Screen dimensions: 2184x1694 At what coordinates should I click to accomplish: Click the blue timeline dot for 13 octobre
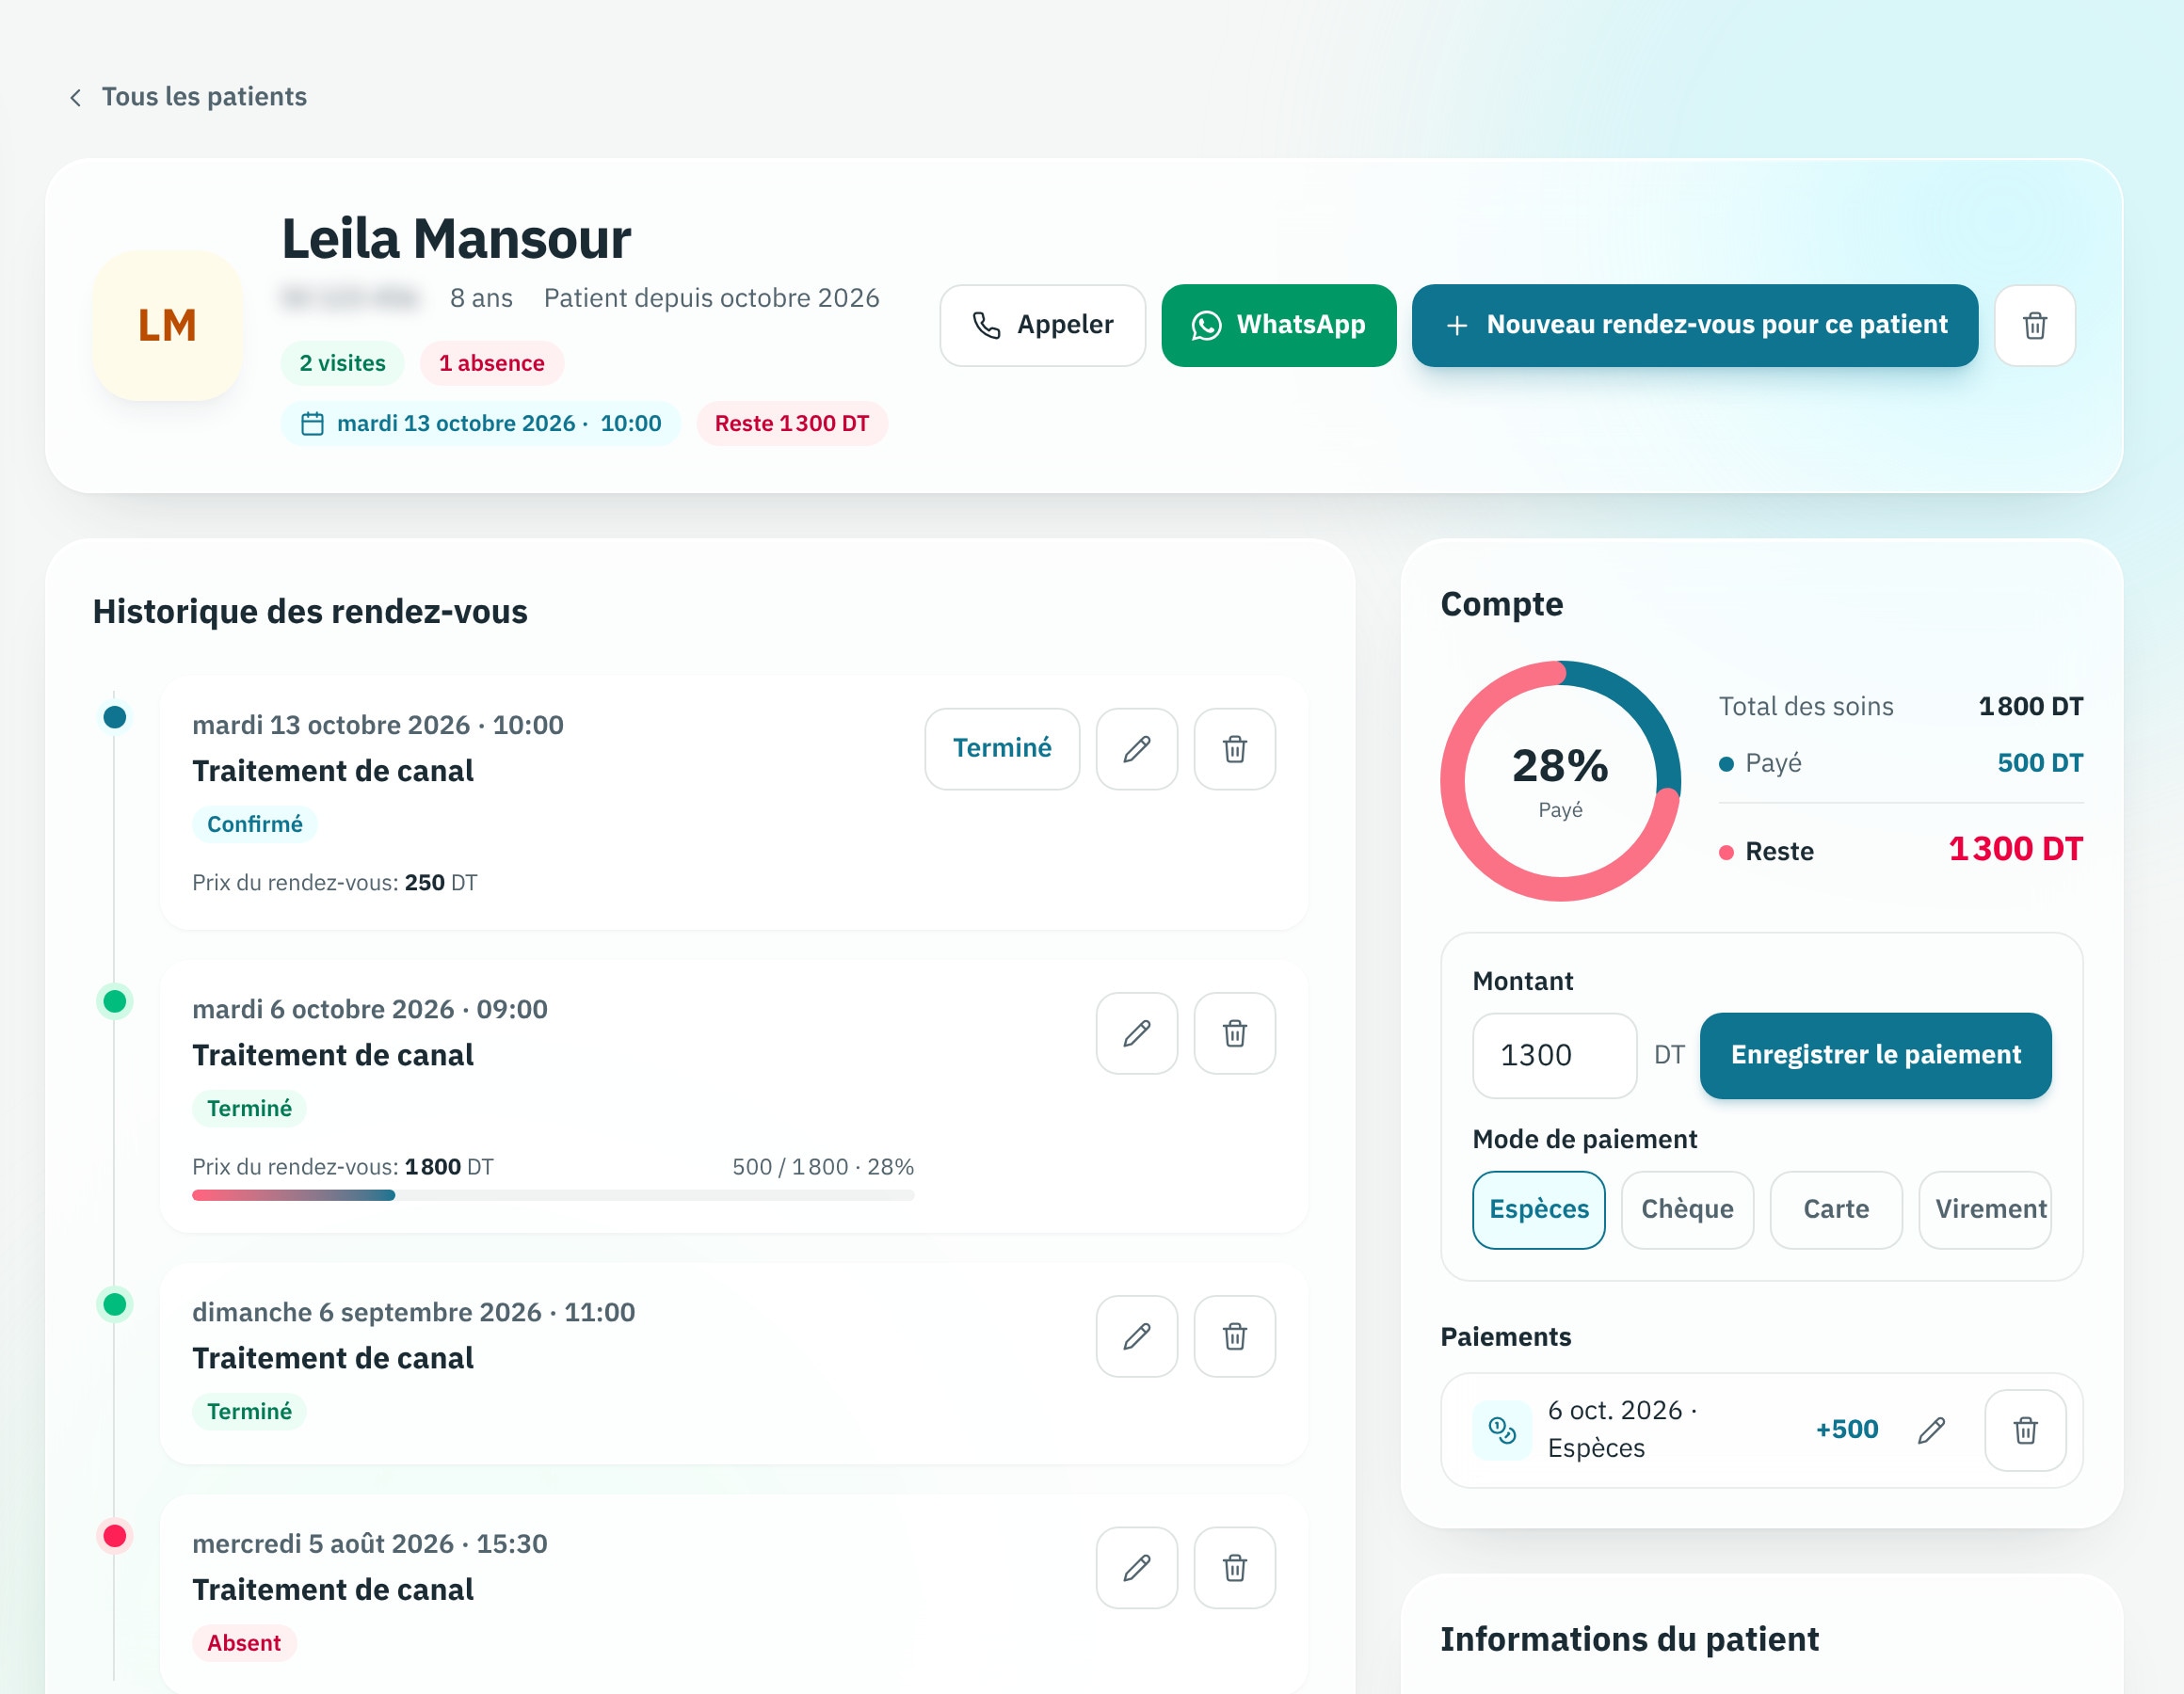point(114,717)
